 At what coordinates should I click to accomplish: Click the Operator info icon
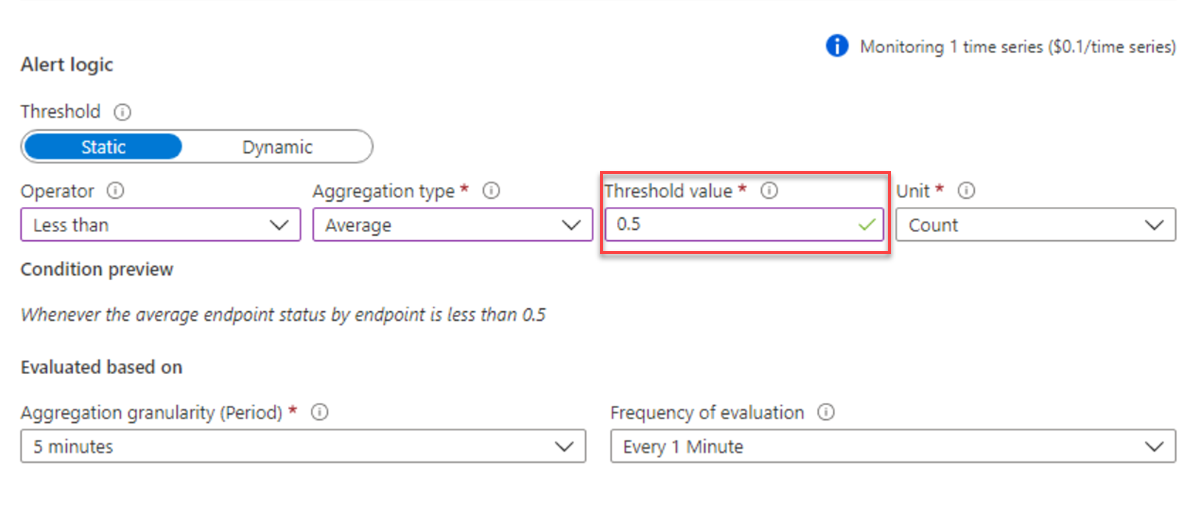pyautogui.click(x=116, y=191)
